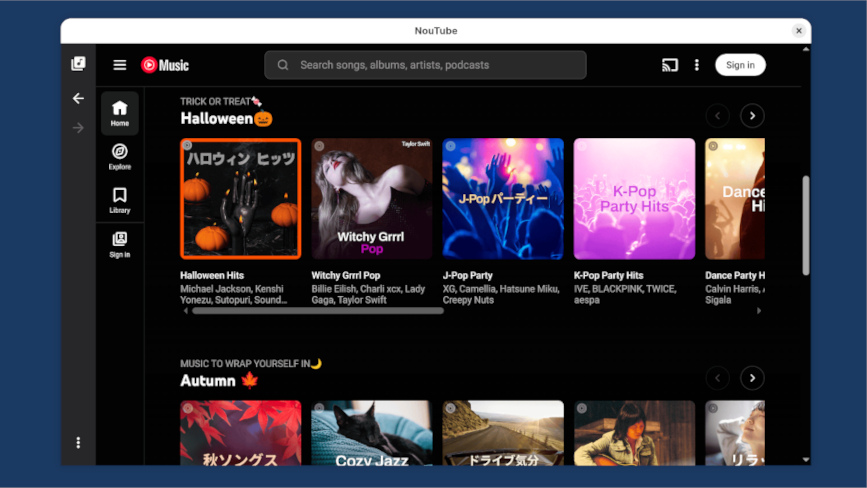Image resolution: width=867 pixels, height=488 pixels.
Task: Go to the Home tab in sidebar
Action: pyautogui.click(x=120, y=113)
